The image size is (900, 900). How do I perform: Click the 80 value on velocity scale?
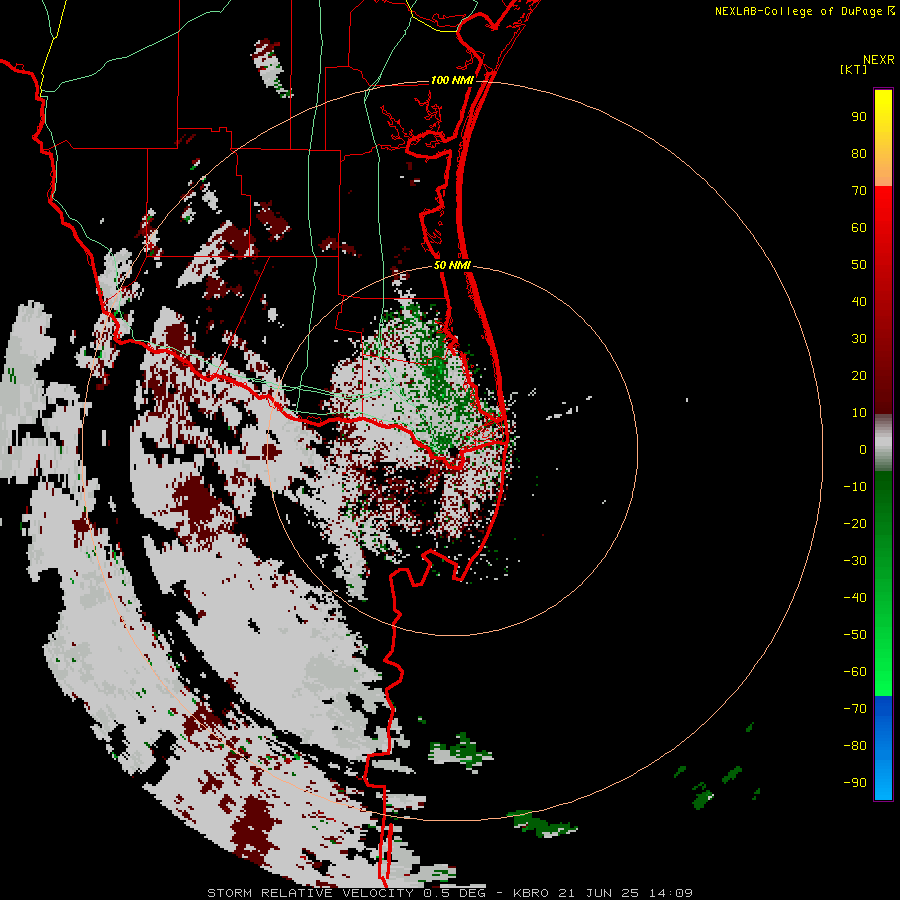[859, 154]
